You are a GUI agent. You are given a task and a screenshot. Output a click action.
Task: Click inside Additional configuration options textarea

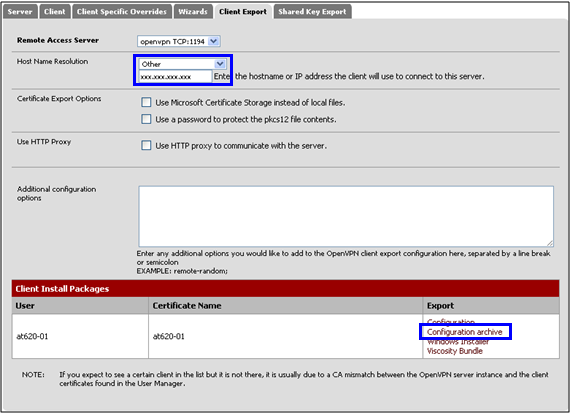[x=346, y=216]
